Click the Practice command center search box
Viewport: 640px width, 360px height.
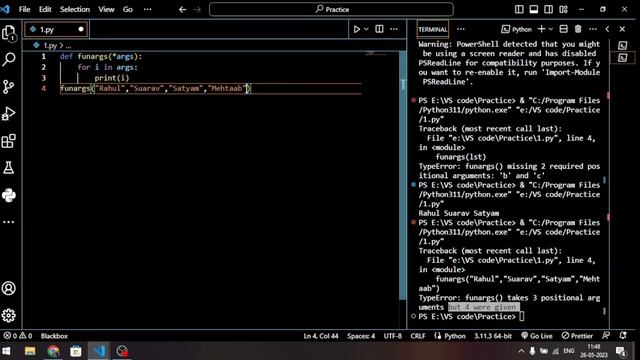pos(331,9)
